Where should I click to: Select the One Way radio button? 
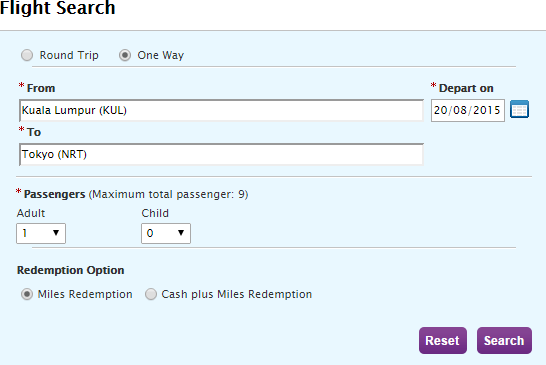(x=125, y=55)
